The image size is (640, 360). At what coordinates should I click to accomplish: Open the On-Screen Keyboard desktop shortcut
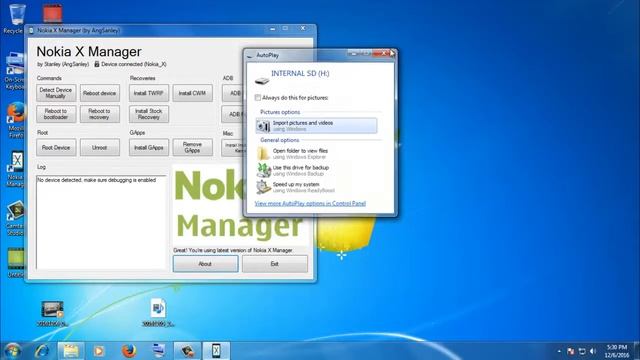coord(16,71)
